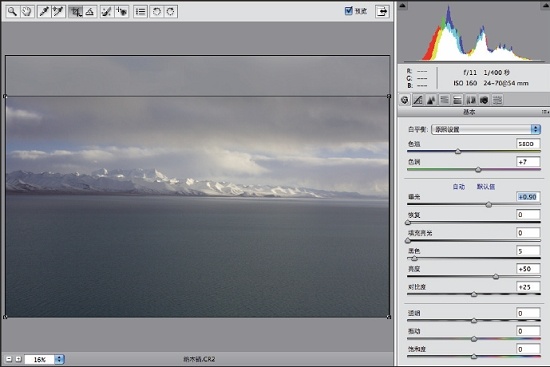The width and height of the screenshot is (550, 367).
Task: Toggle the 预览 preview checkbox
Action: [x=348, y=11]
